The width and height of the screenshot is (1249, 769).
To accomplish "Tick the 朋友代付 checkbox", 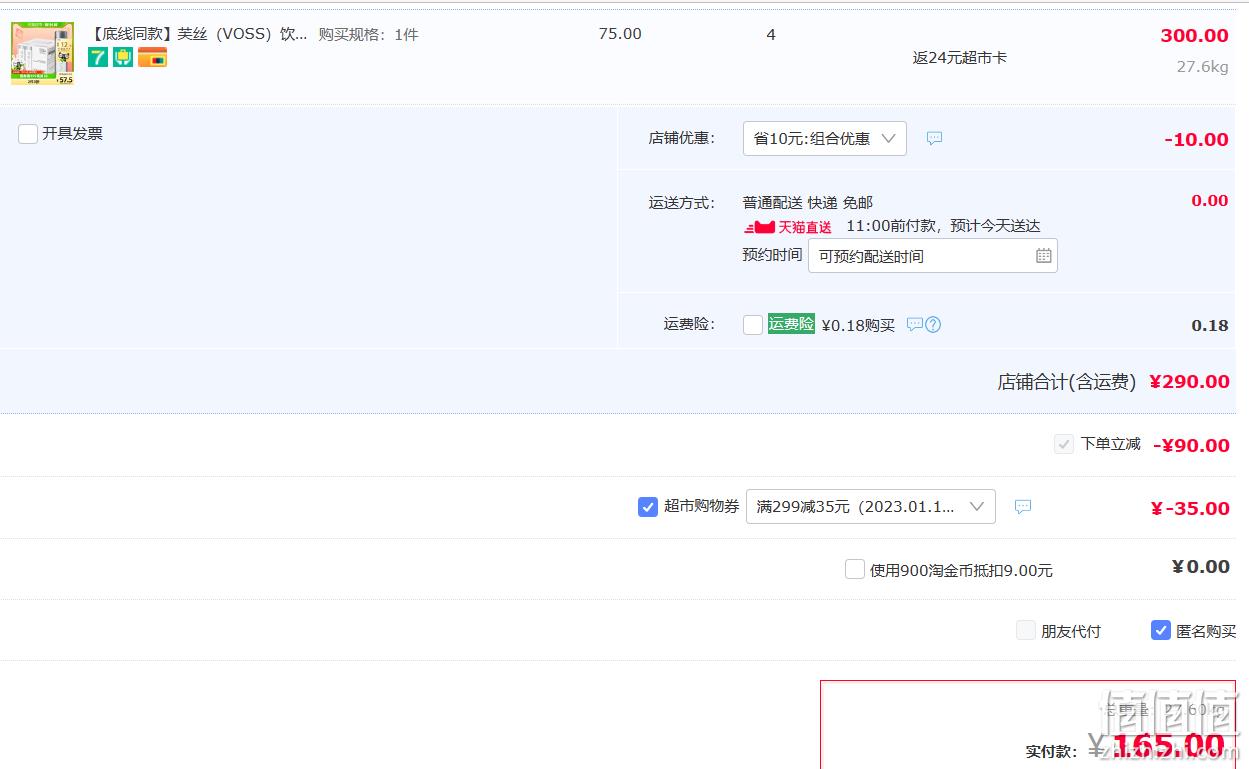I will [x=1026, y=630].
